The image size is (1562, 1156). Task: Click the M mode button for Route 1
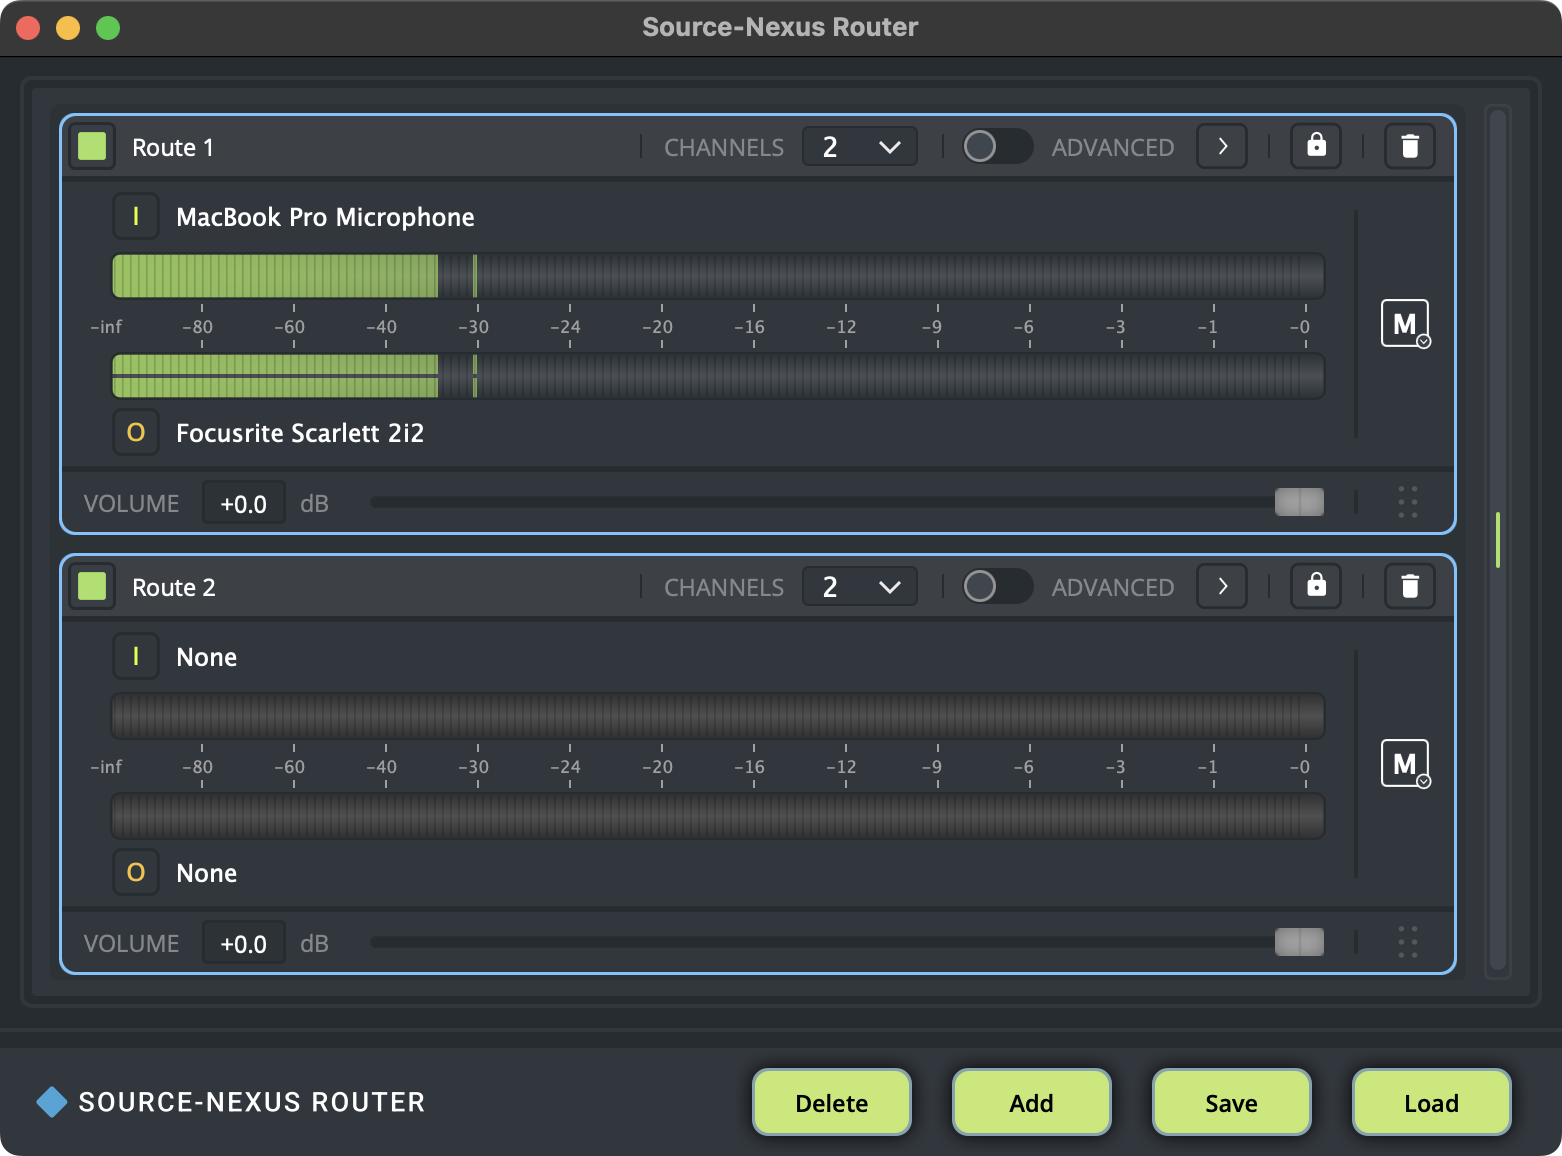coord(1404,323)
